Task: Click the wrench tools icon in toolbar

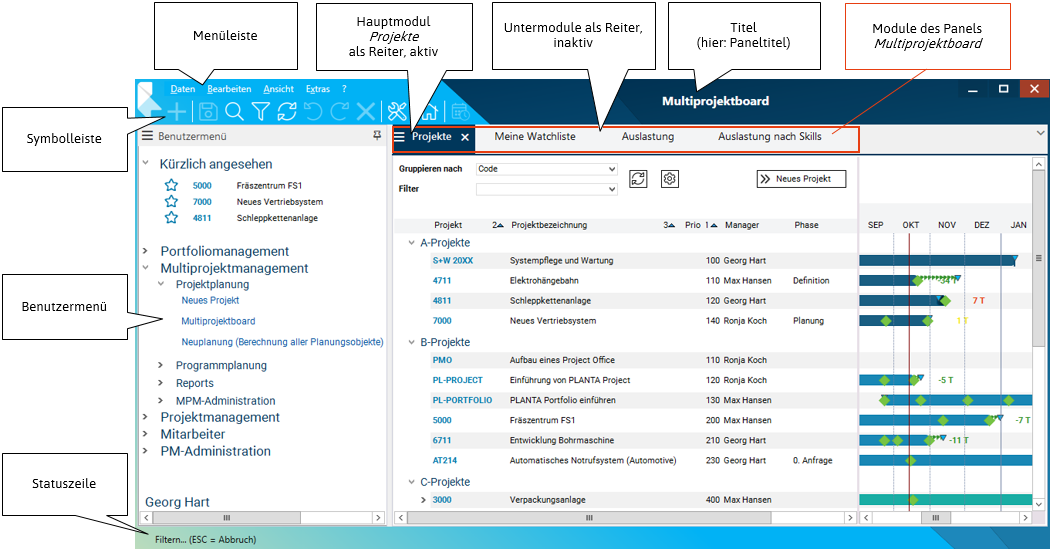Action: (x=397, y=112)
